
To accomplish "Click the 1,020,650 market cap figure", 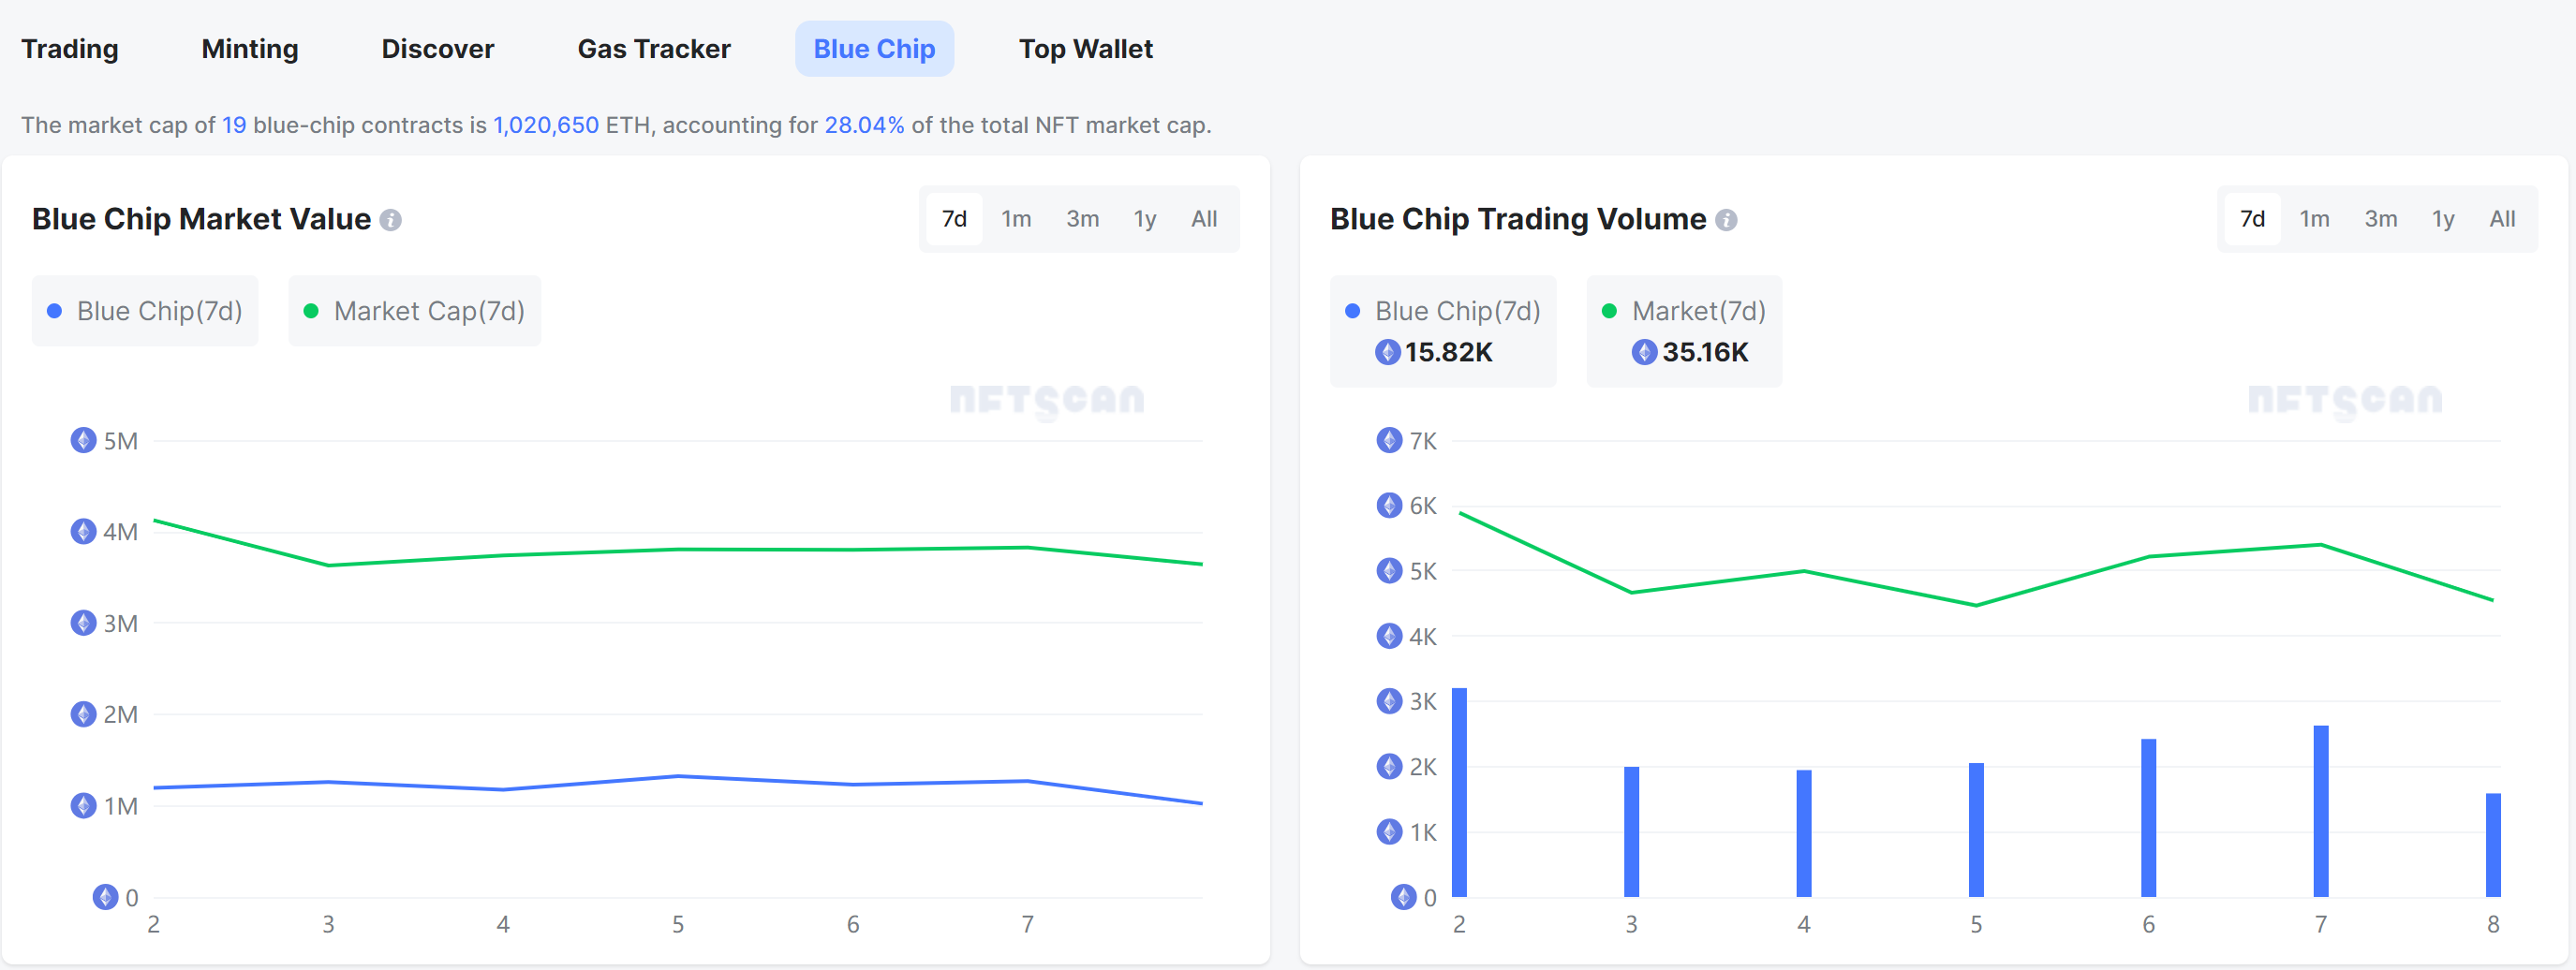I will coord(546,125).
